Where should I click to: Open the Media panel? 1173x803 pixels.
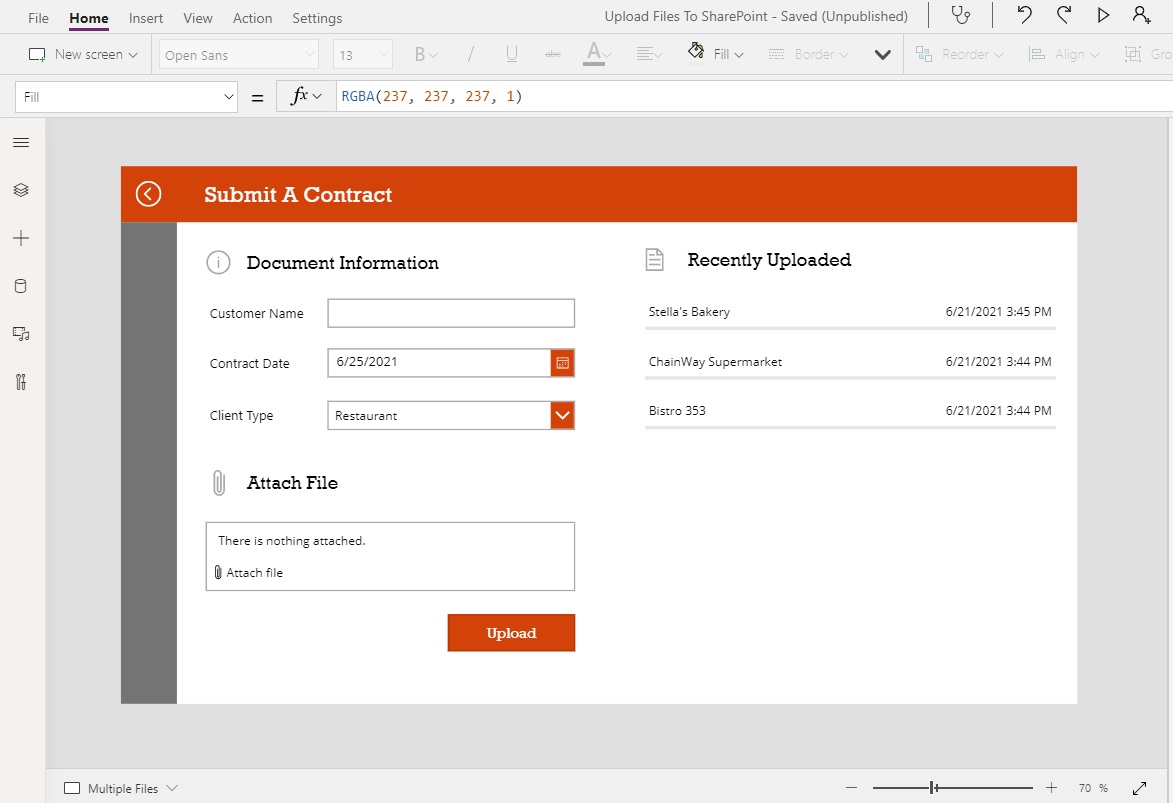click(x=21, y=333)
